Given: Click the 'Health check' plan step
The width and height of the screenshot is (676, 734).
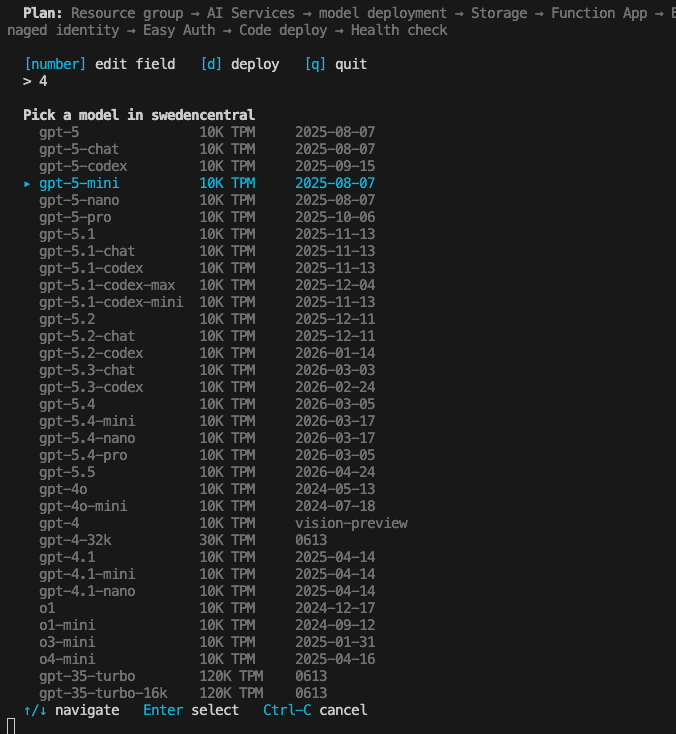Looking at the screenshot, I should point(399,30).
